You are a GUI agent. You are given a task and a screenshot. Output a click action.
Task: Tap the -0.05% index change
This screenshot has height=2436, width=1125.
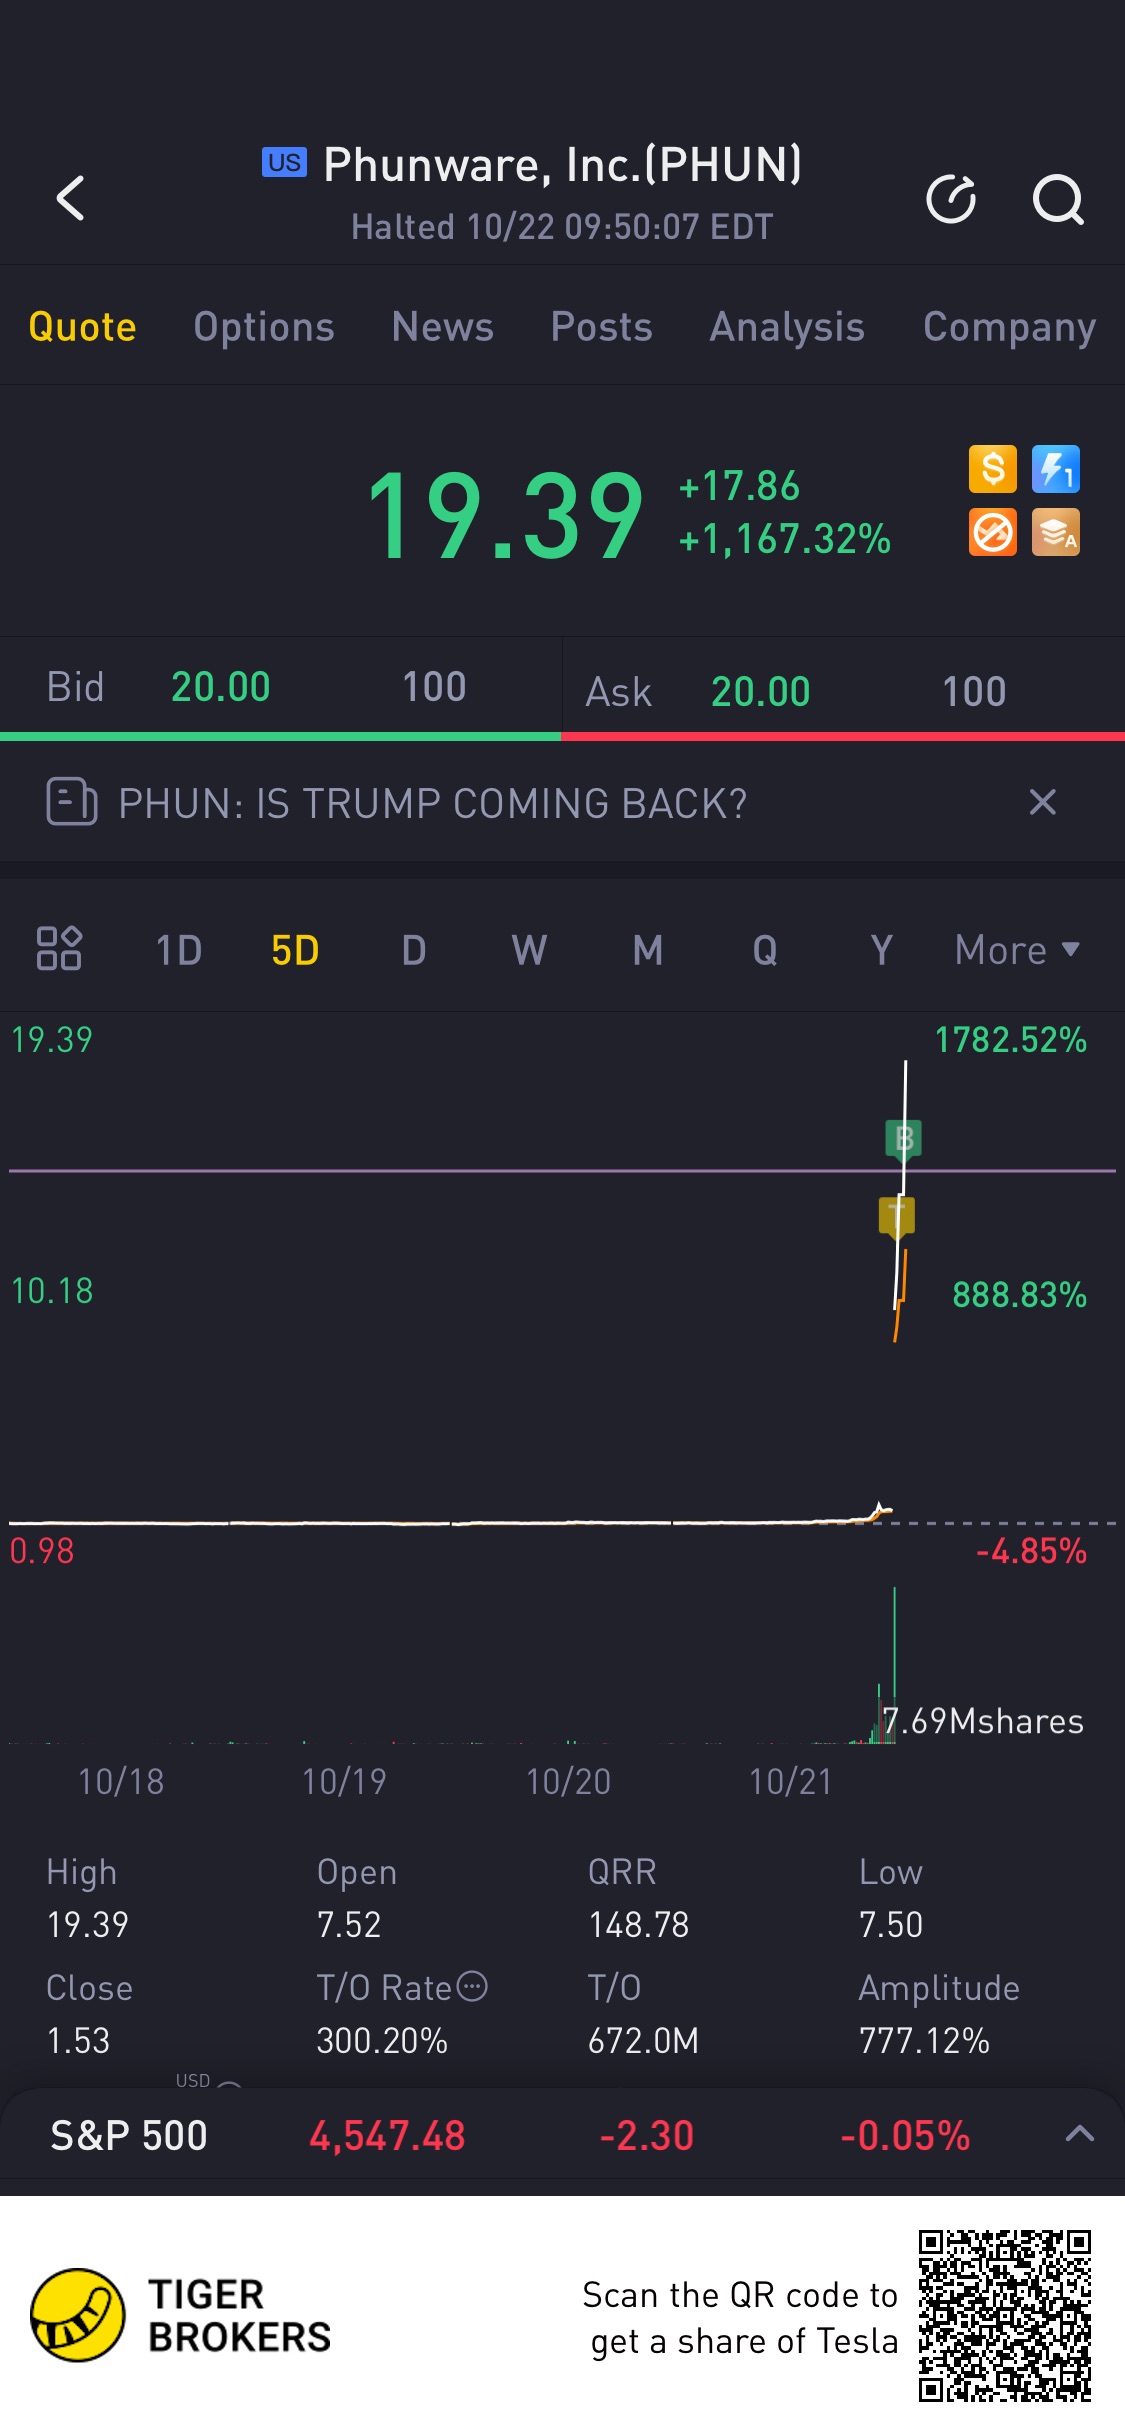pyautogui.click(x=905, y=2136)
